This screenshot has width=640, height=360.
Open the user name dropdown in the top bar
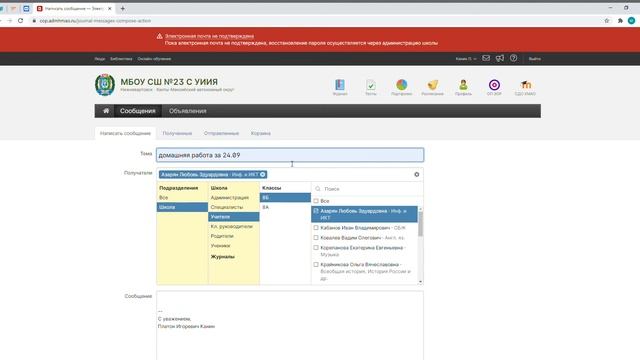[x=466, y=59]
